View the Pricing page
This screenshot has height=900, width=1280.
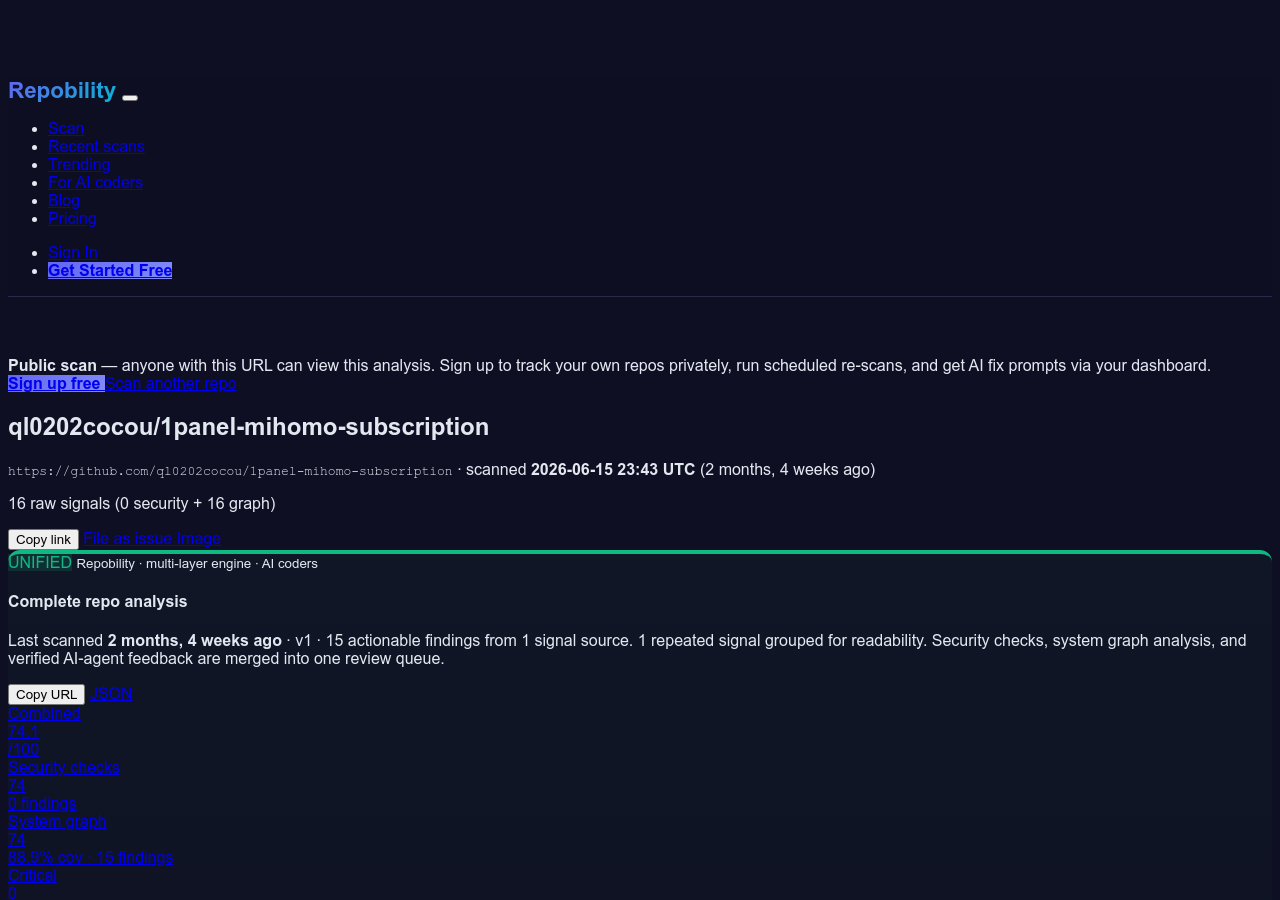pyautogui.click(x=72, y=218)
